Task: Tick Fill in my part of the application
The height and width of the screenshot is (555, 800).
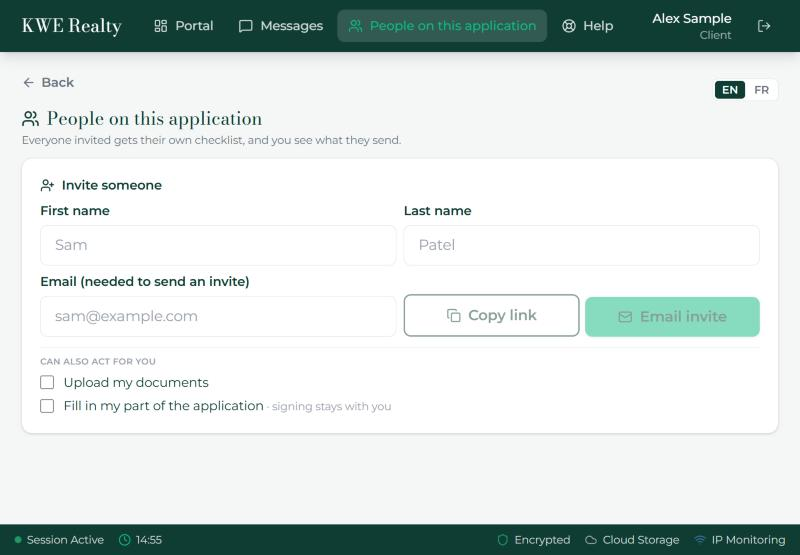Action: [47, 406]
